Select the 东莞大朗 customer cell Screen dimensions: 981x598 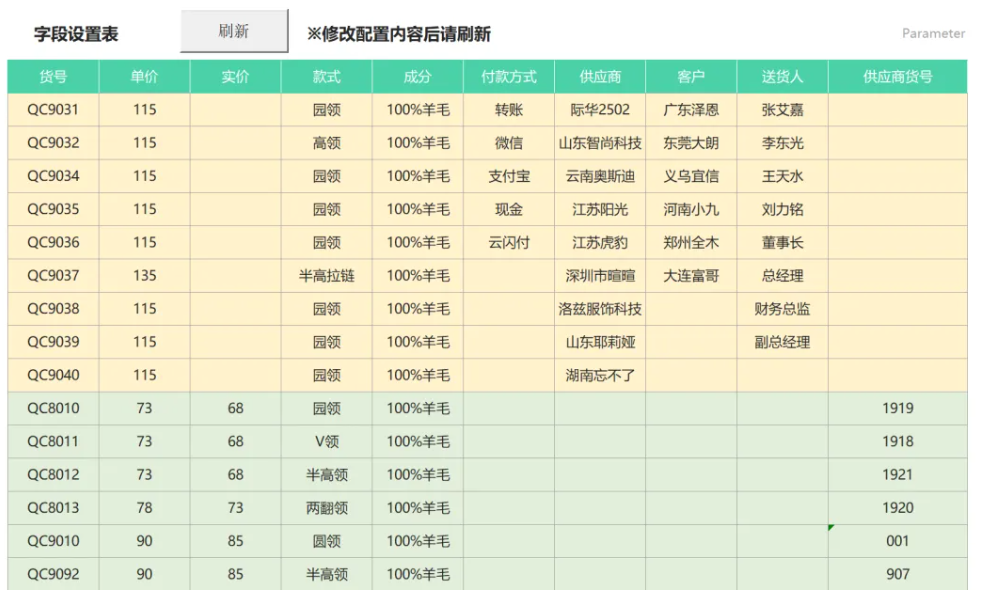tap(691, 143)
